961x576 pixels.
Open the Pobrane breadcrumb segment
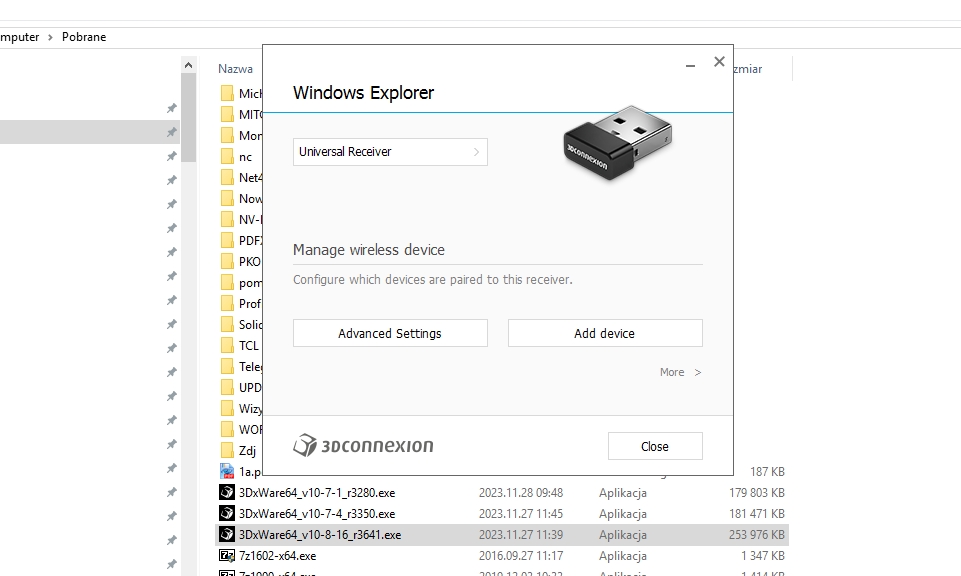tap(84, 37)
